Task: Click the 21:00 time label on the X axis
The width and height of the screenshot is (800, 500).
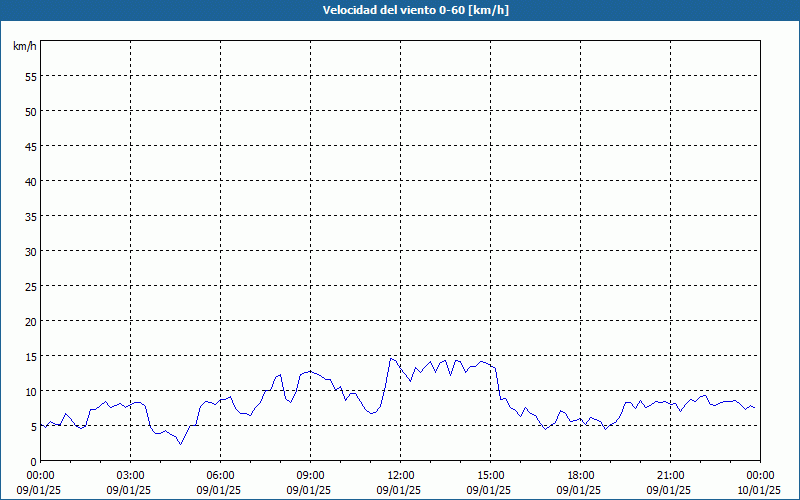Action: [x=670, y=476]
